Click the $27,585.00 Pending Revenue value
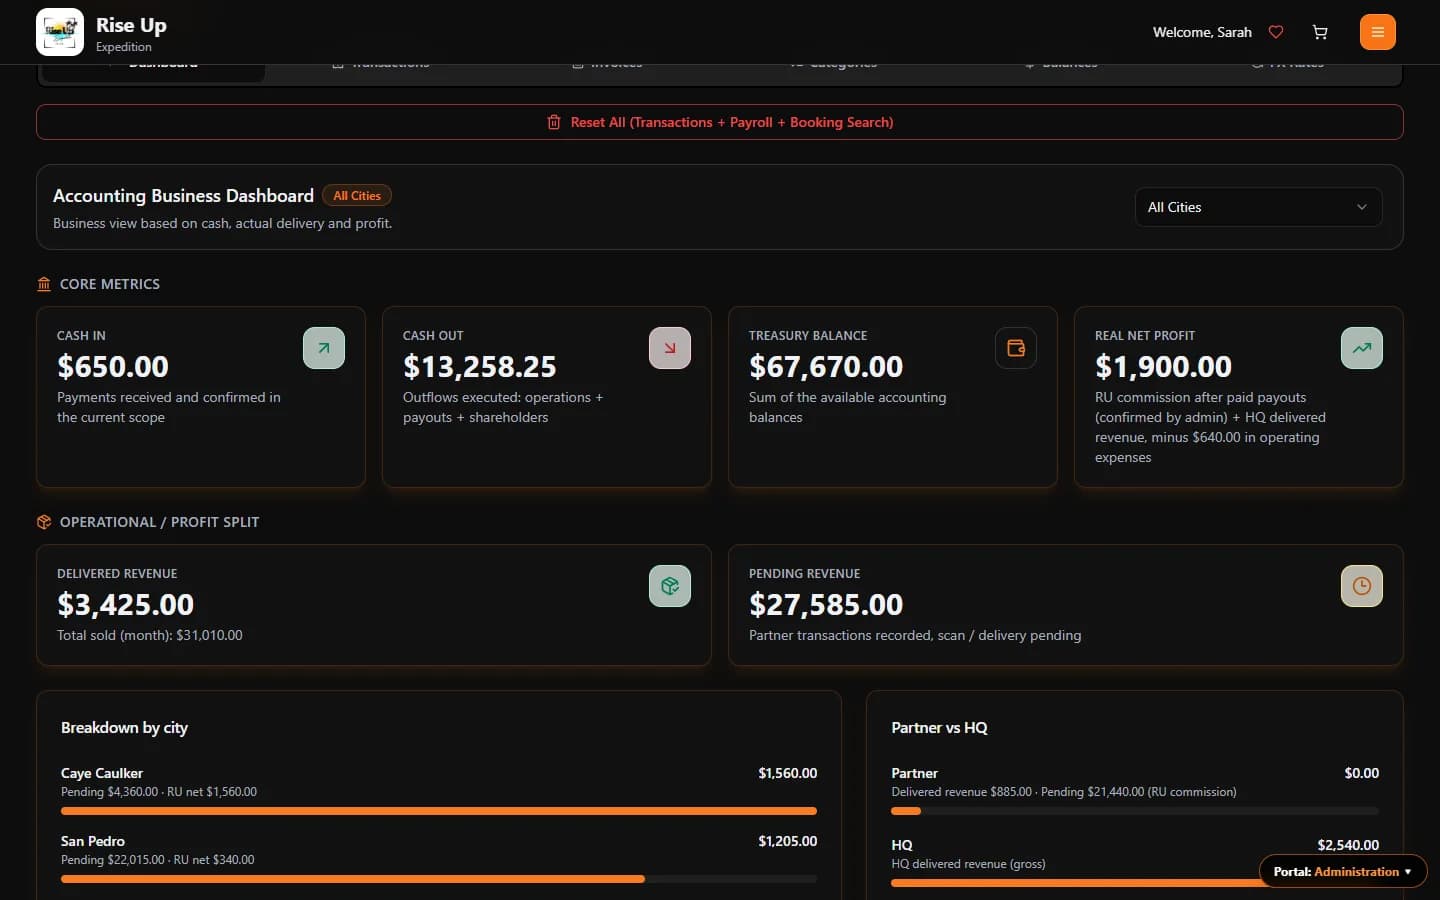 tap(826, 605)
